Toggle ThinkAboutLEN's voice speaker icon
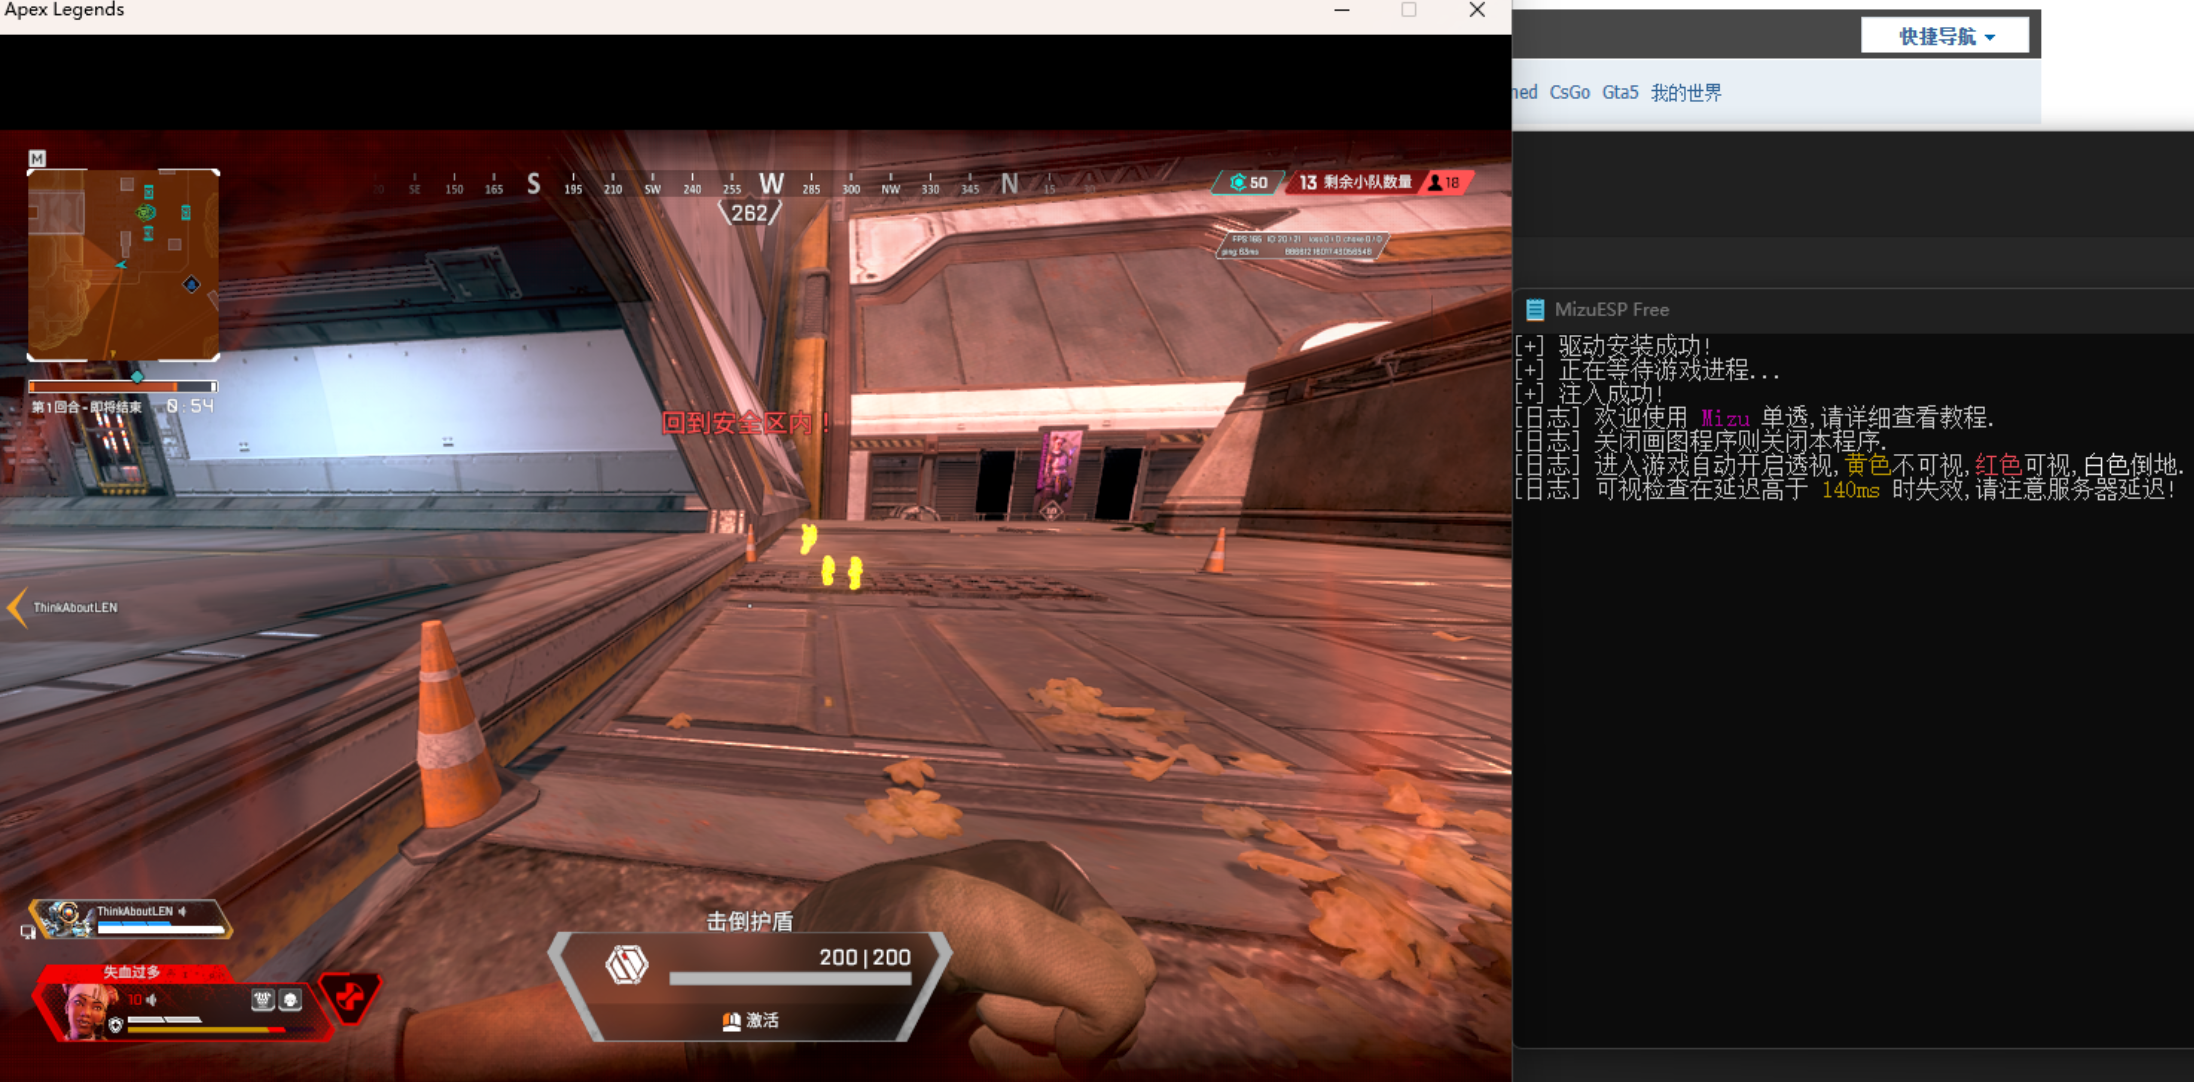 183,911
